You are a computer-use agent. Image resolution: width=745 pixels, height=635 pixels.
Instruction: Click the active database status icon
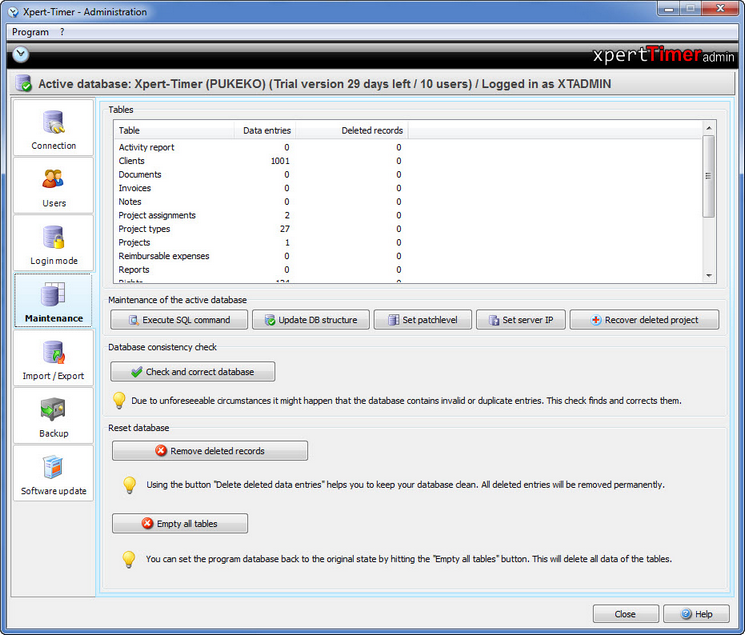coord(23,83)
